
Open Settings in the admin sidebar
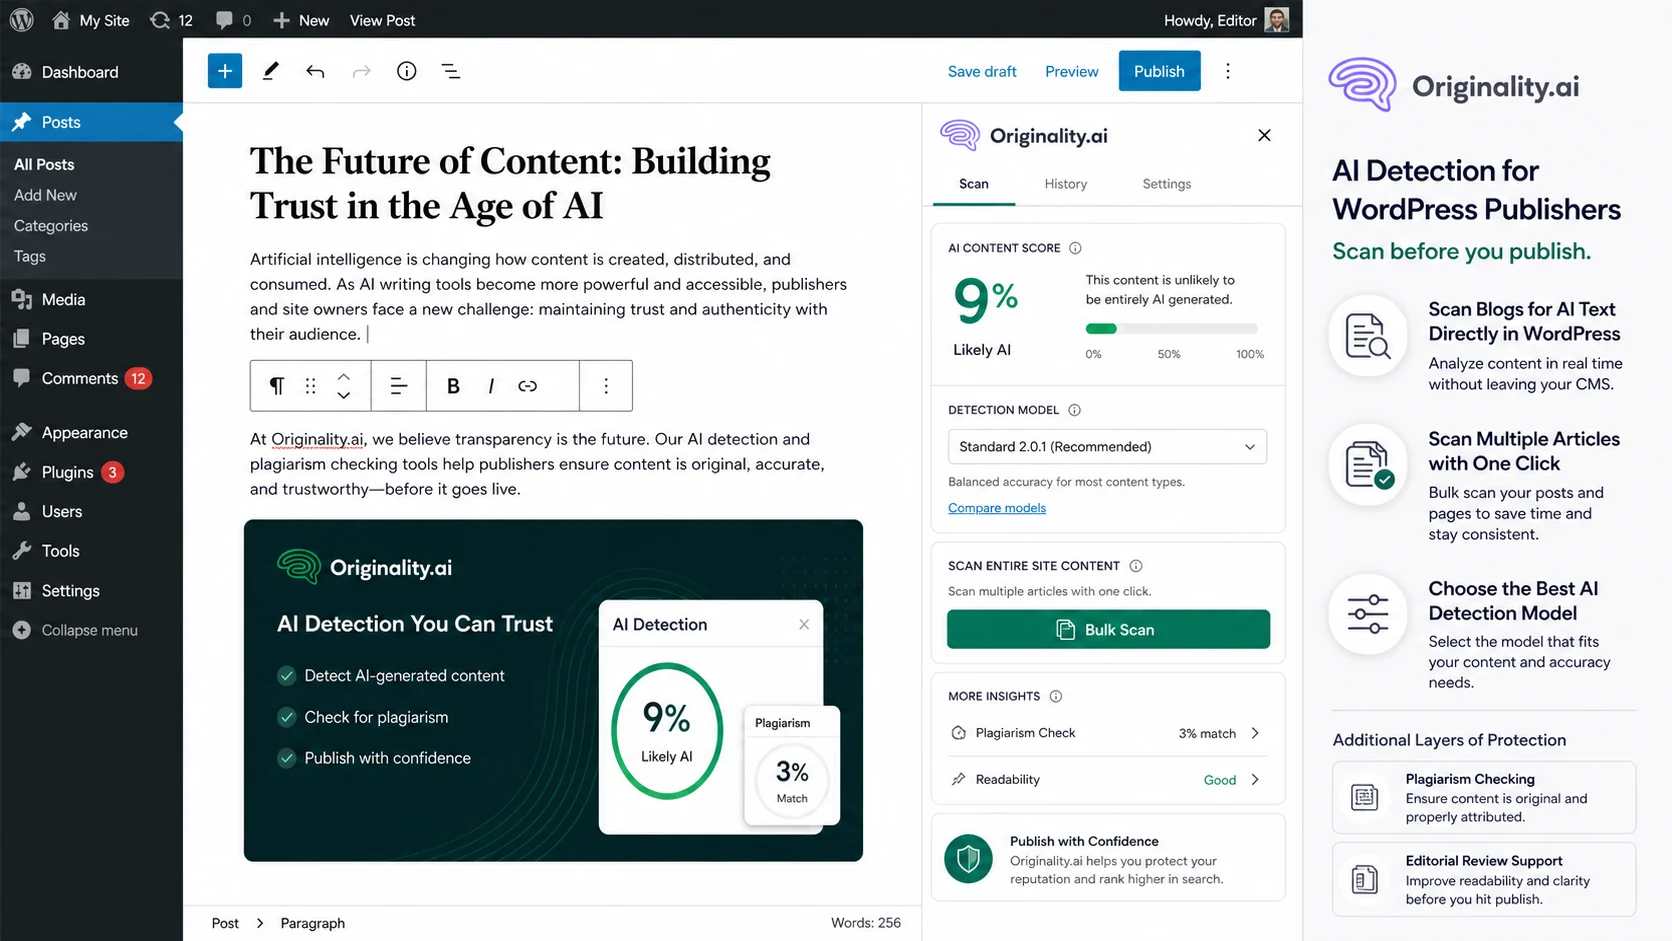coord(91,590)
